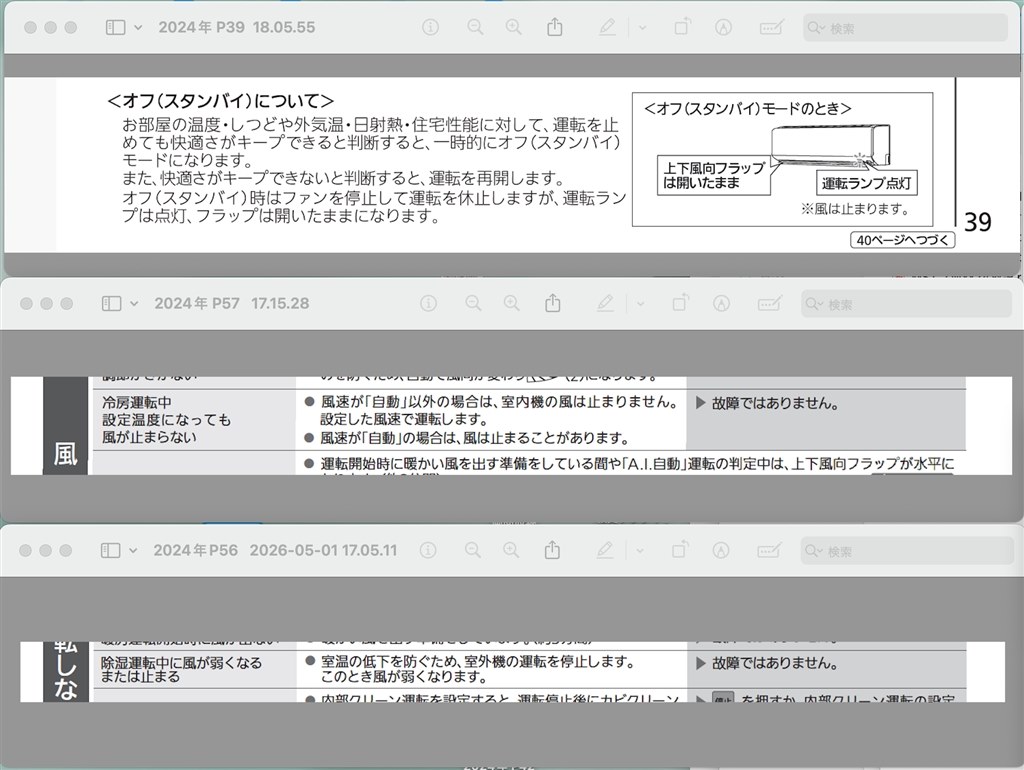Screen dimensions: 1024x770
Task: Show info inspector in P56 window
Action: coord(428,551)
